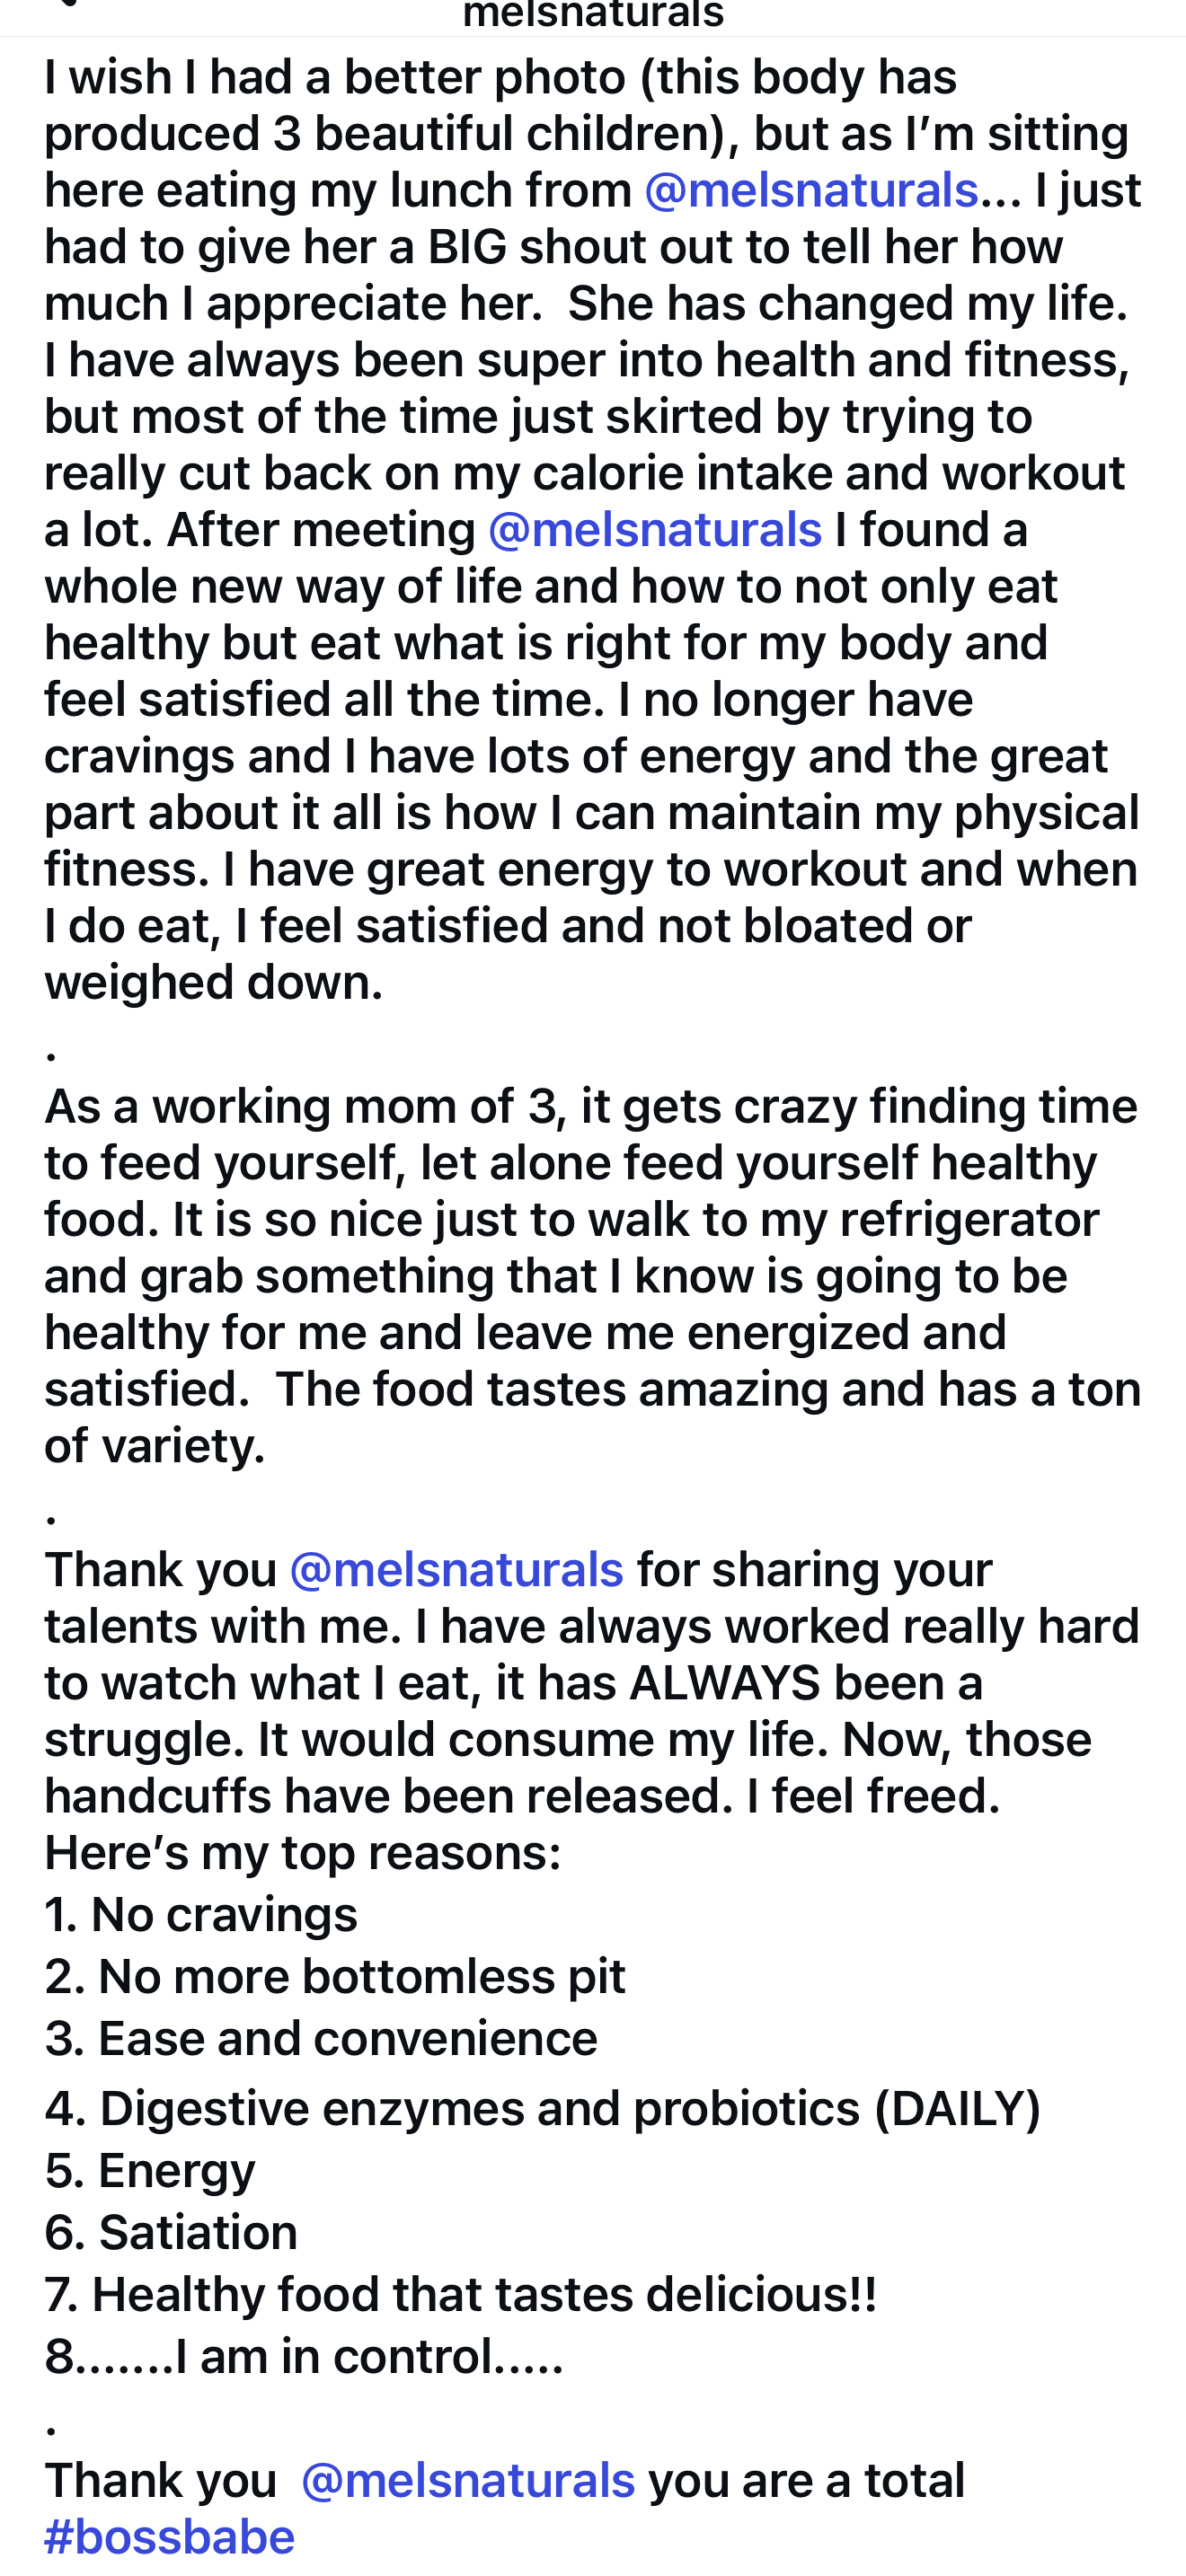Tap the "I am in control" line
This screenshot has width=1186, height=2576.
(304, 2356)
